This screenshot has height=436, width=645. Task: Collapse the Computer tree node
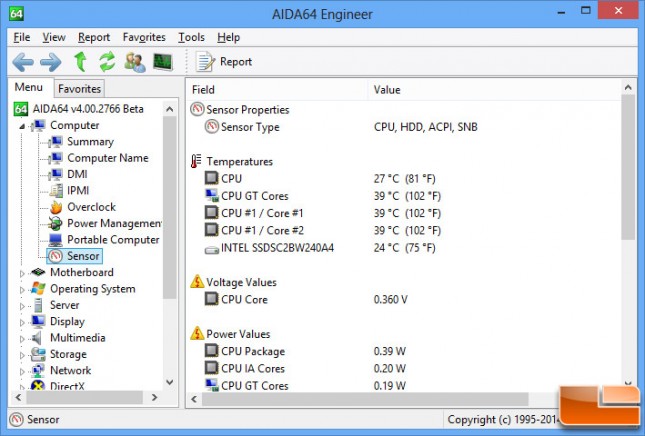pos(22,126)
